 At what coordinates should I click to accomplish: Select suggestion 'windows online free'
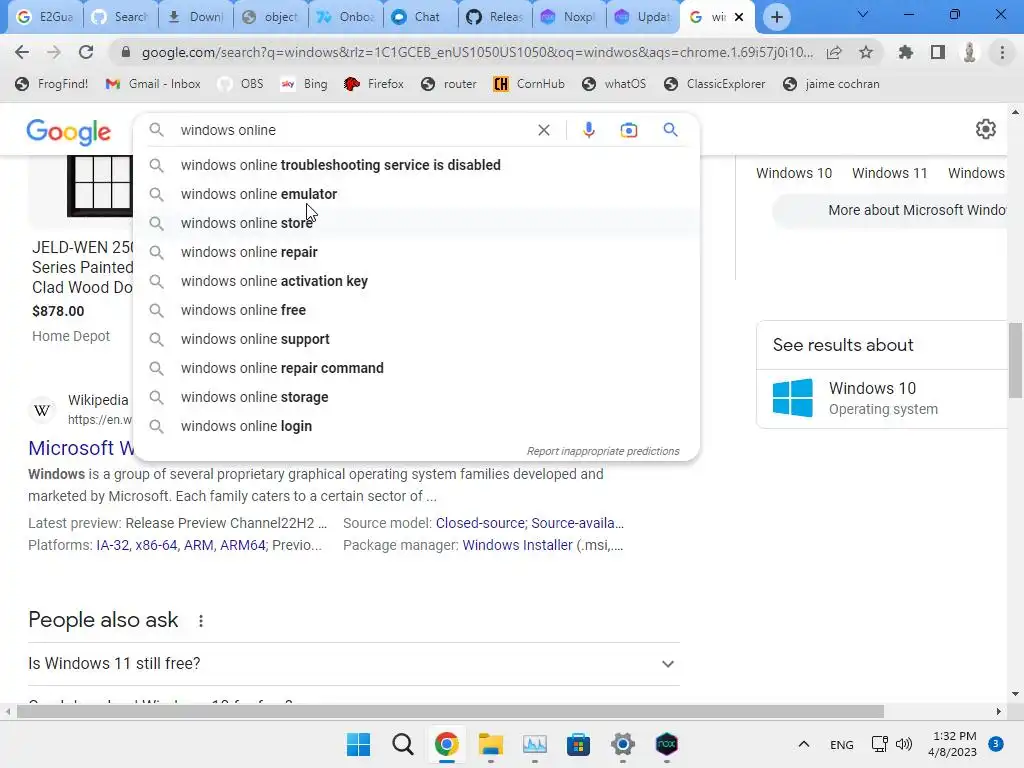416,310
